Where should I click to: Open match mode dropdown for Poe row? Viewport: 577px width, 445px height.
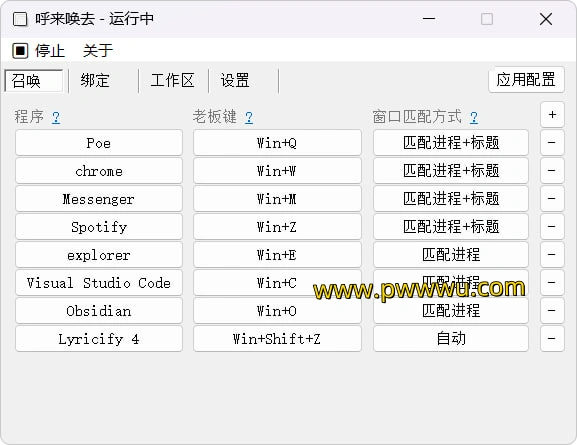coord(451,142)
